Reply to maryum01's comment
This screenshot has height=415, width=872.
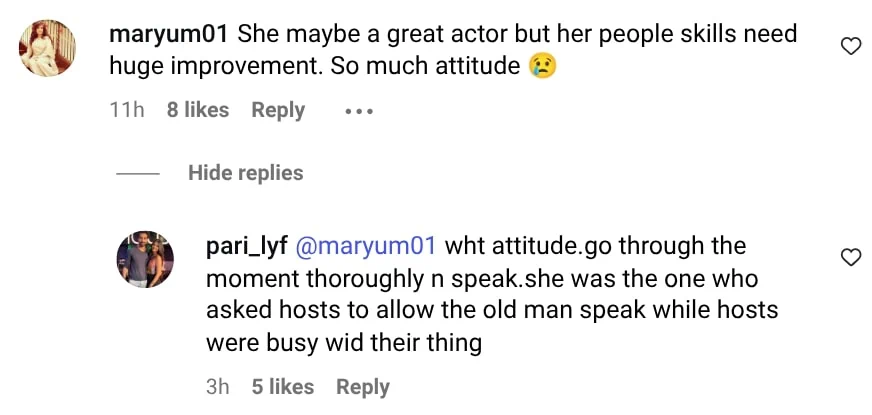coord(278,110)
